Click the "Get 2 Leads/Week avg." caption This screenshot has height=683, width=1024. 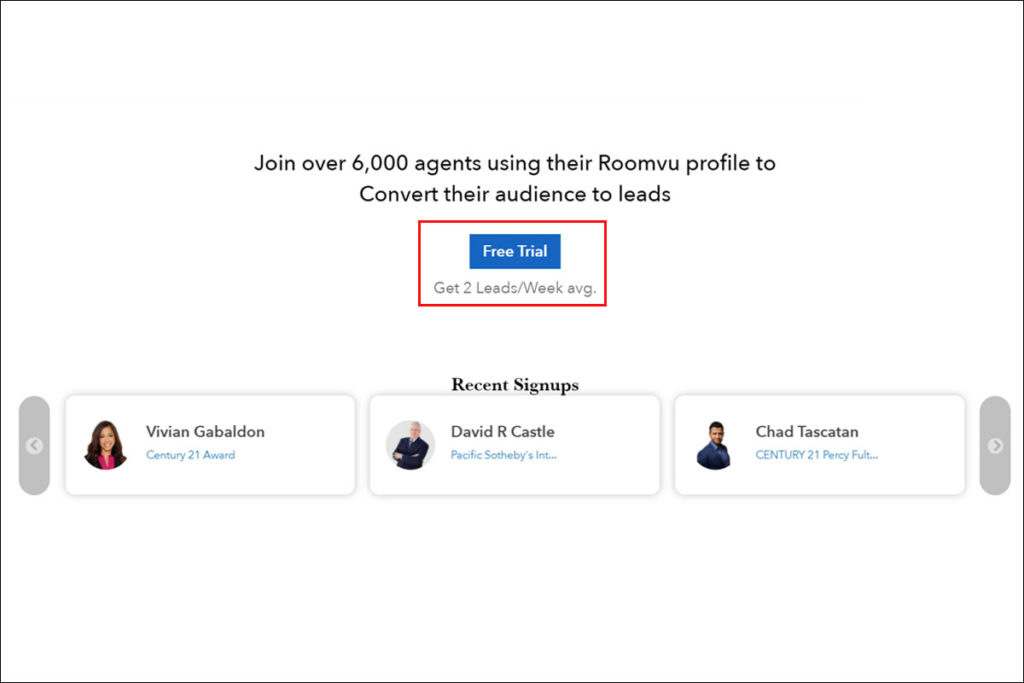tap(514, 288)
